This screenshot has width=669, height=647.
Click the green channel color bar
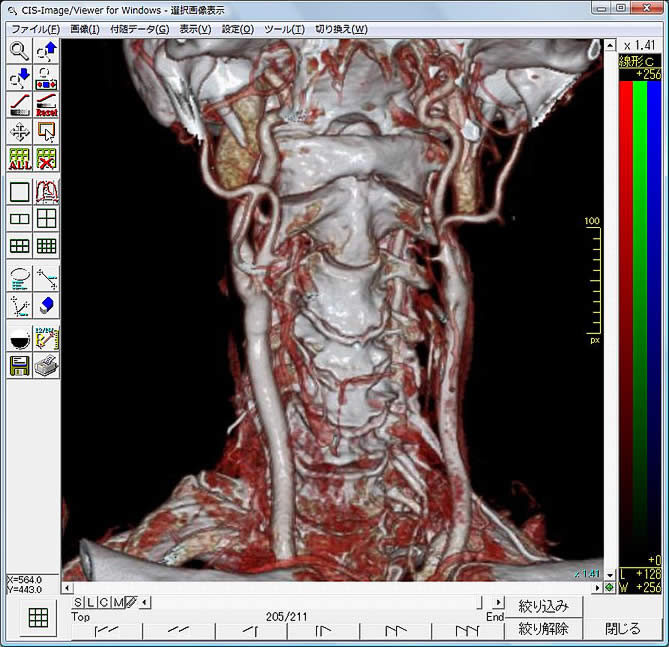pos(640,318)
